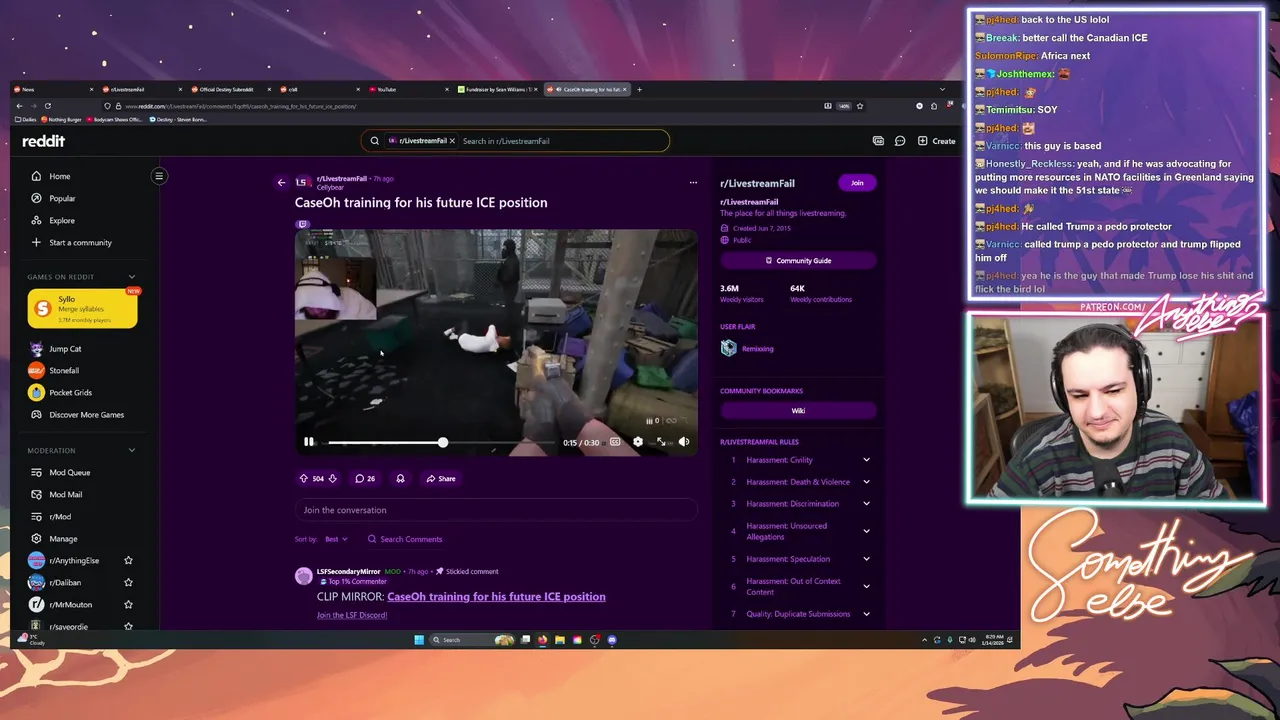
Task: Open a new browser tab
Action: (x=640, y=89)
